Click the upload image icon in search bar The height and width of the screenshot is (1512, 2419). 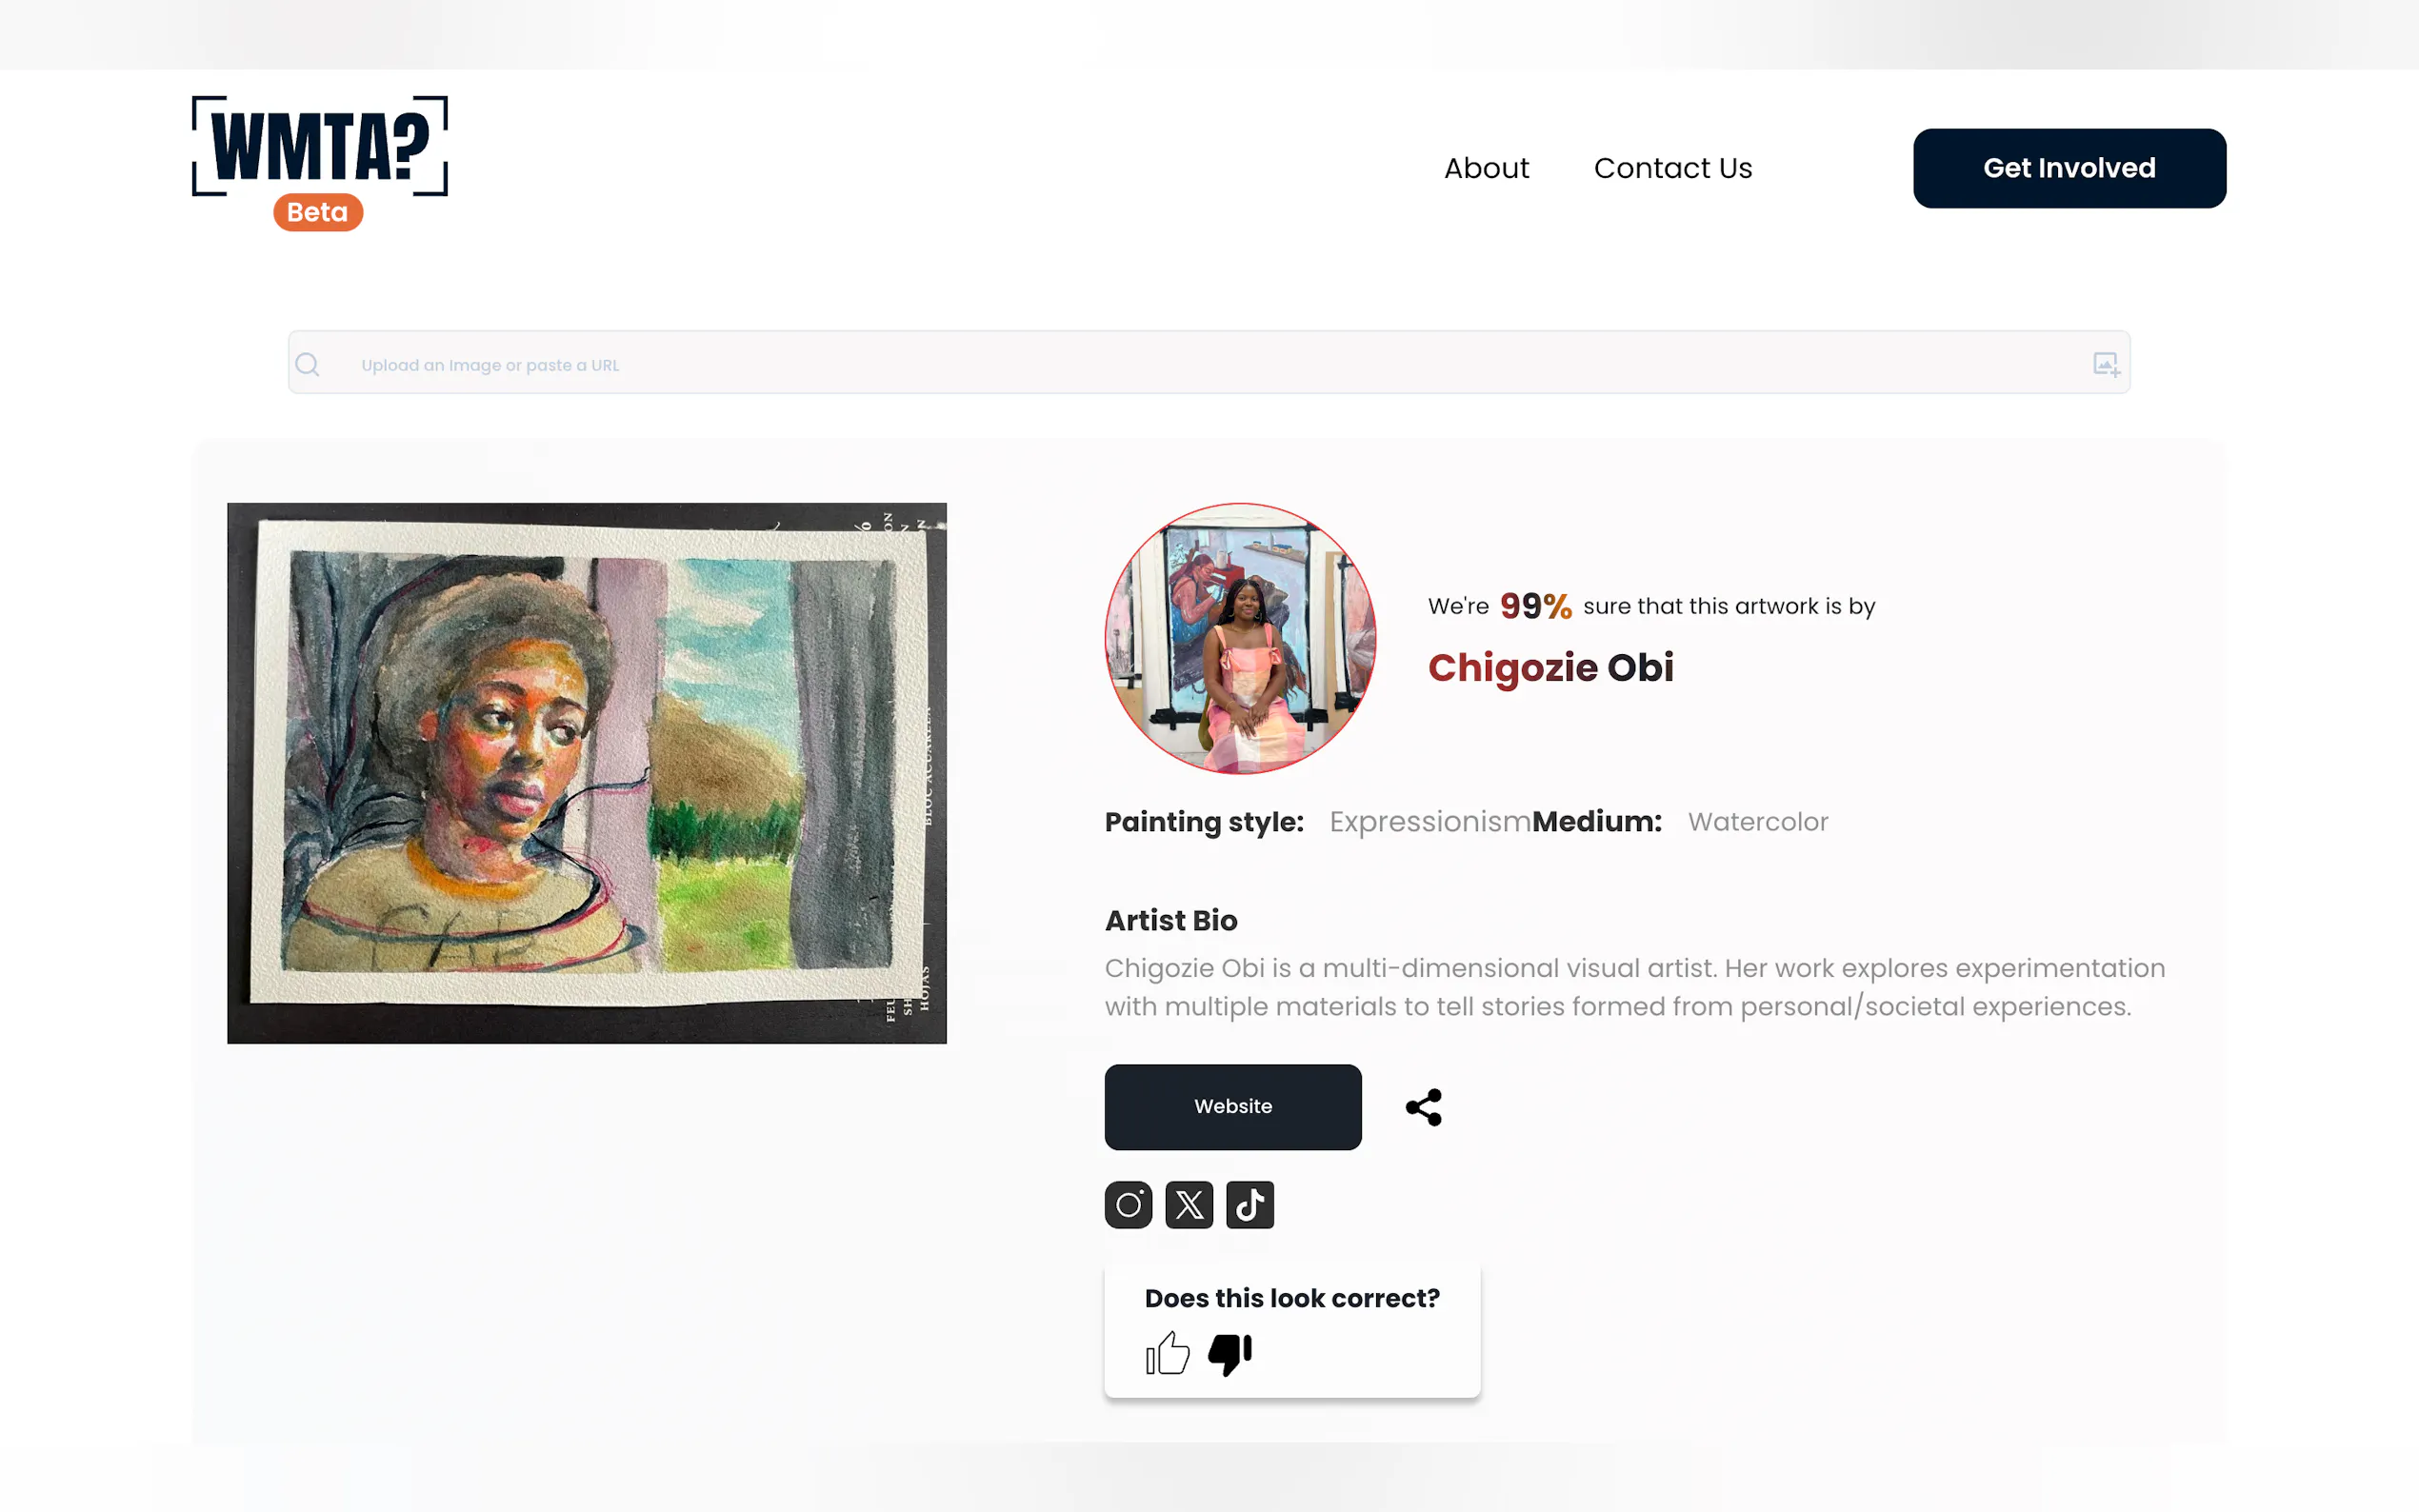[2106, 364]
